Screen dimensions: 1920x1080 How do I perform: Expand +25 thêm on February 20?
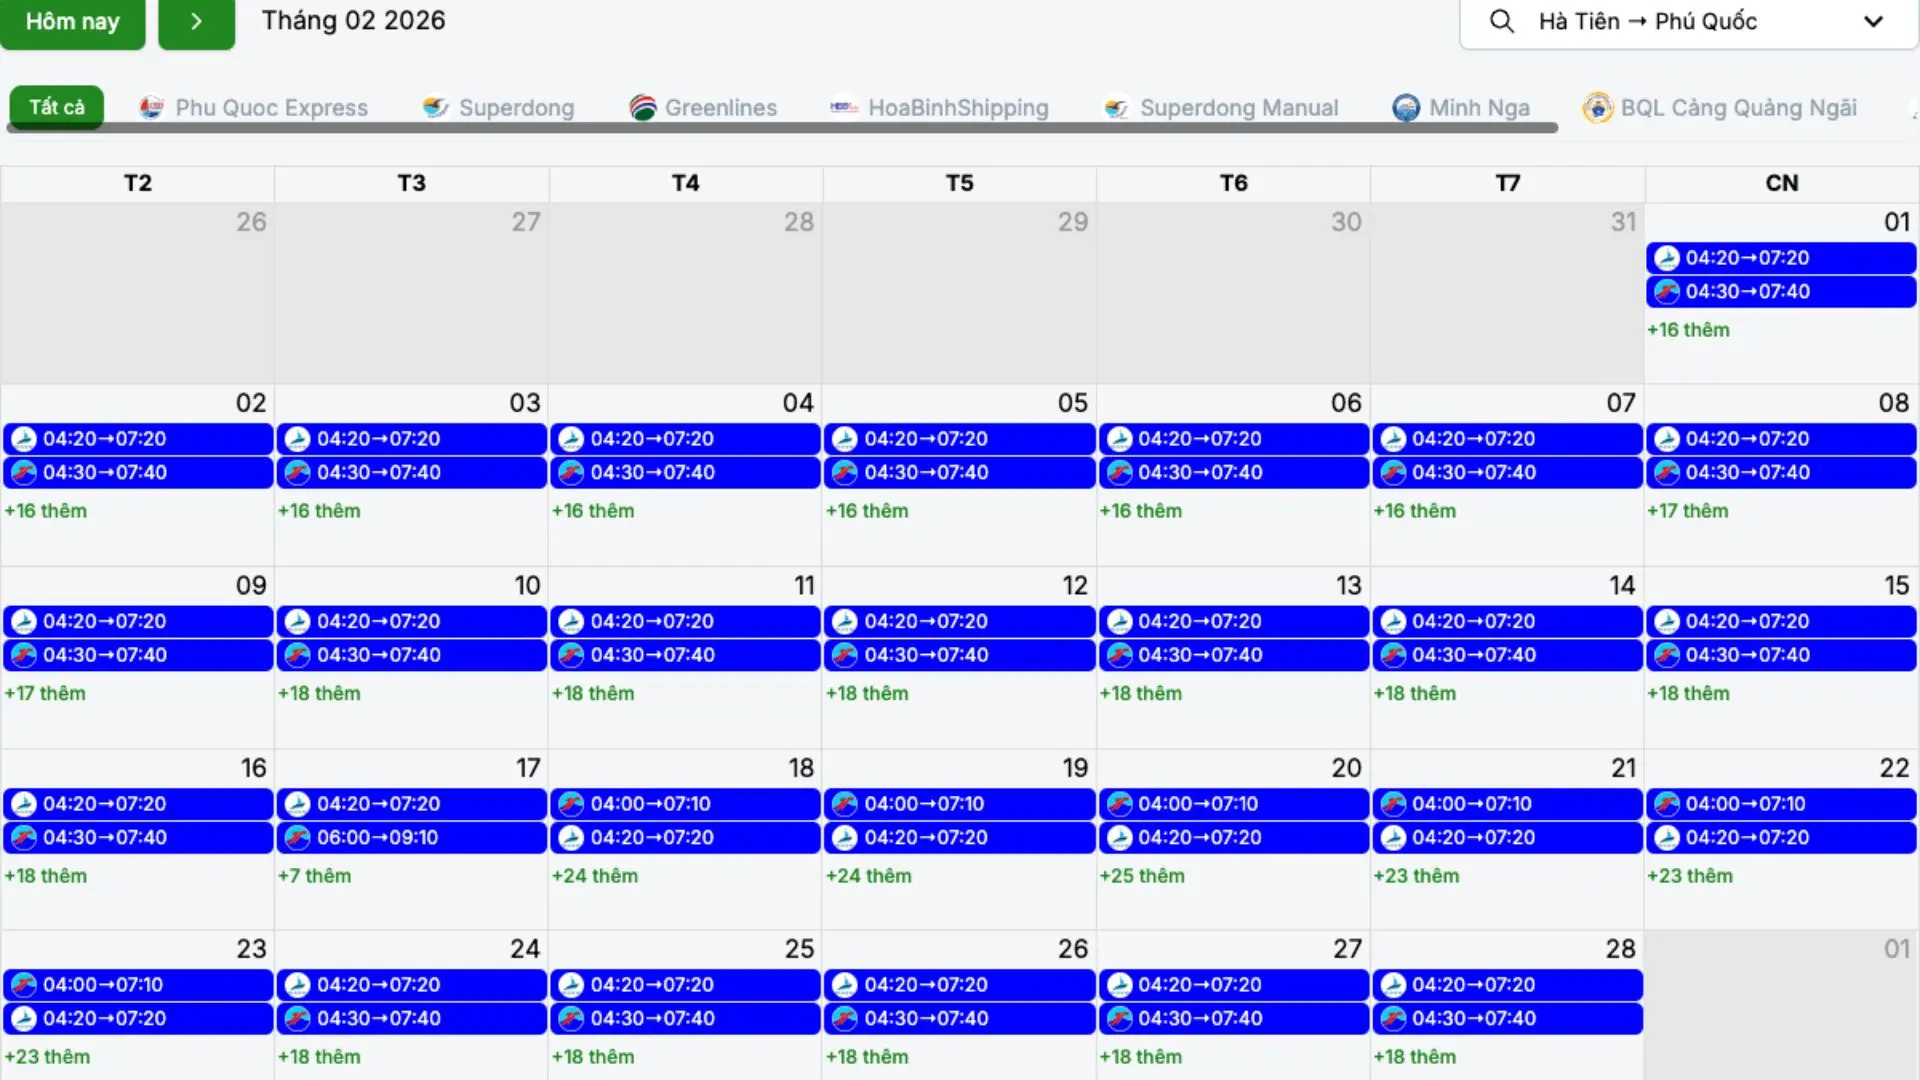coord(1141,876)
